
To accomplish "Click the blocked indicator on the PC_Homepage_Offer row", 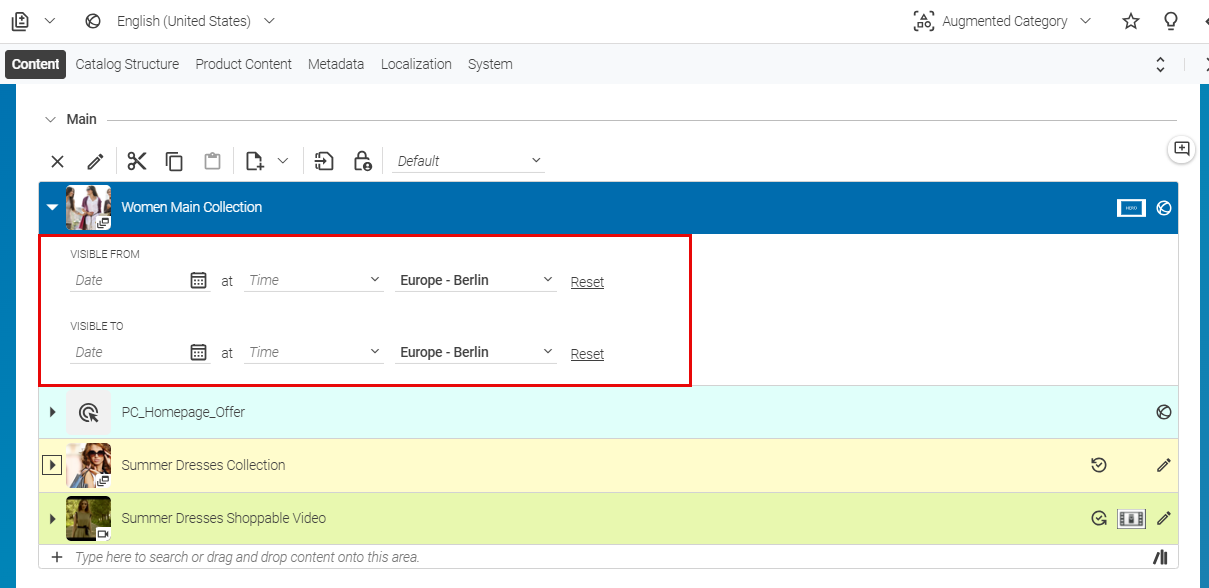I will click(x=1163, y=411).
